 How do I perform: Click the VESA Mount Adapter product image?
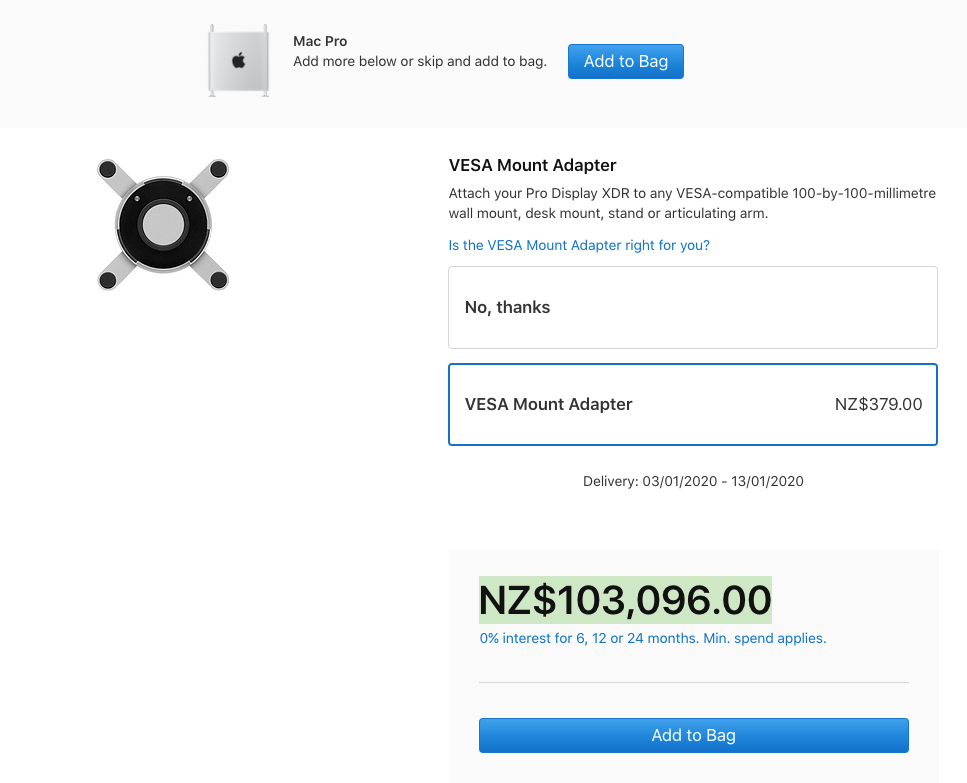tap(163, 225)
